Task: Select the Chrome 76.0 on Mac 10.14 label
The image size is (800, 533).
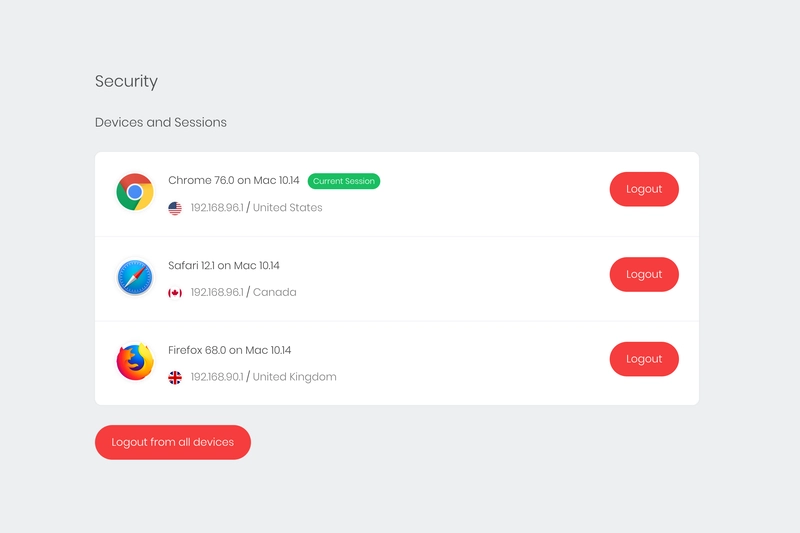Action: [x=234, y=181]
